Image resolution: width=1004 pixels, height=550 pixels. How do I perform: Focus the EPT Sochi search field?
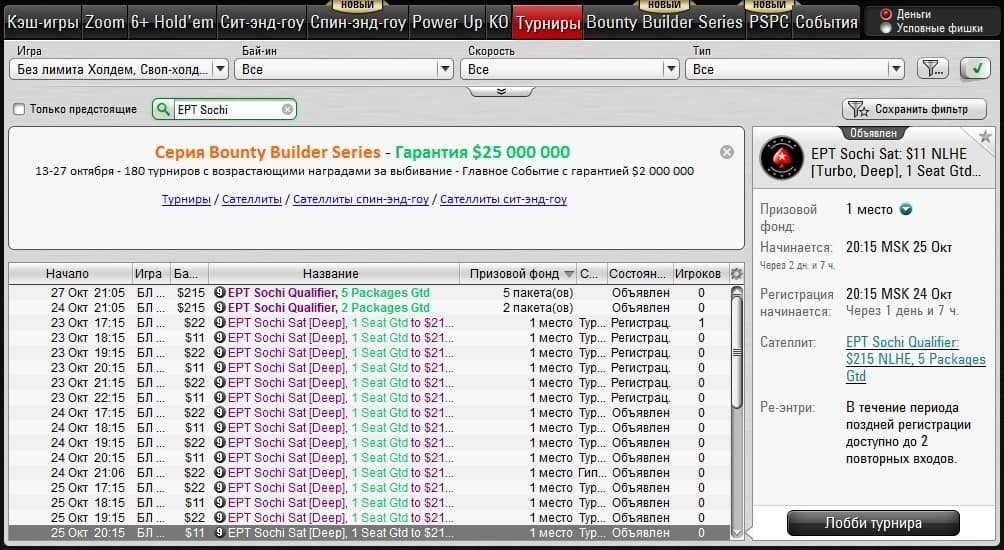tap(228, 109)
